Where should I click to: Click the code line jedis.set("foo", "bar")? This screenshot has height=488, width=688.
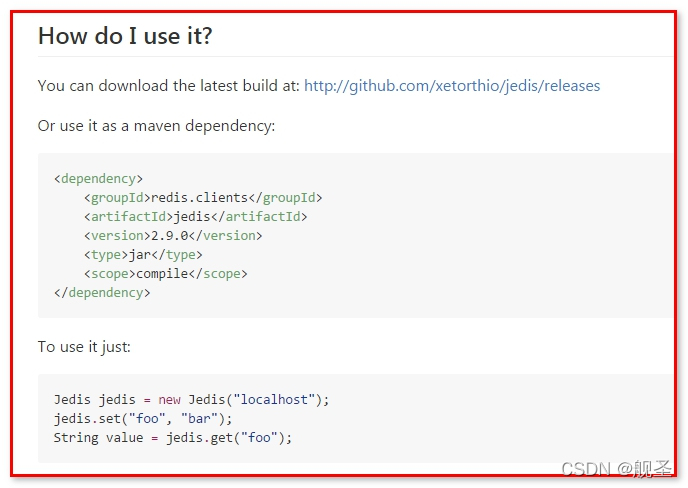coord(143,419)
